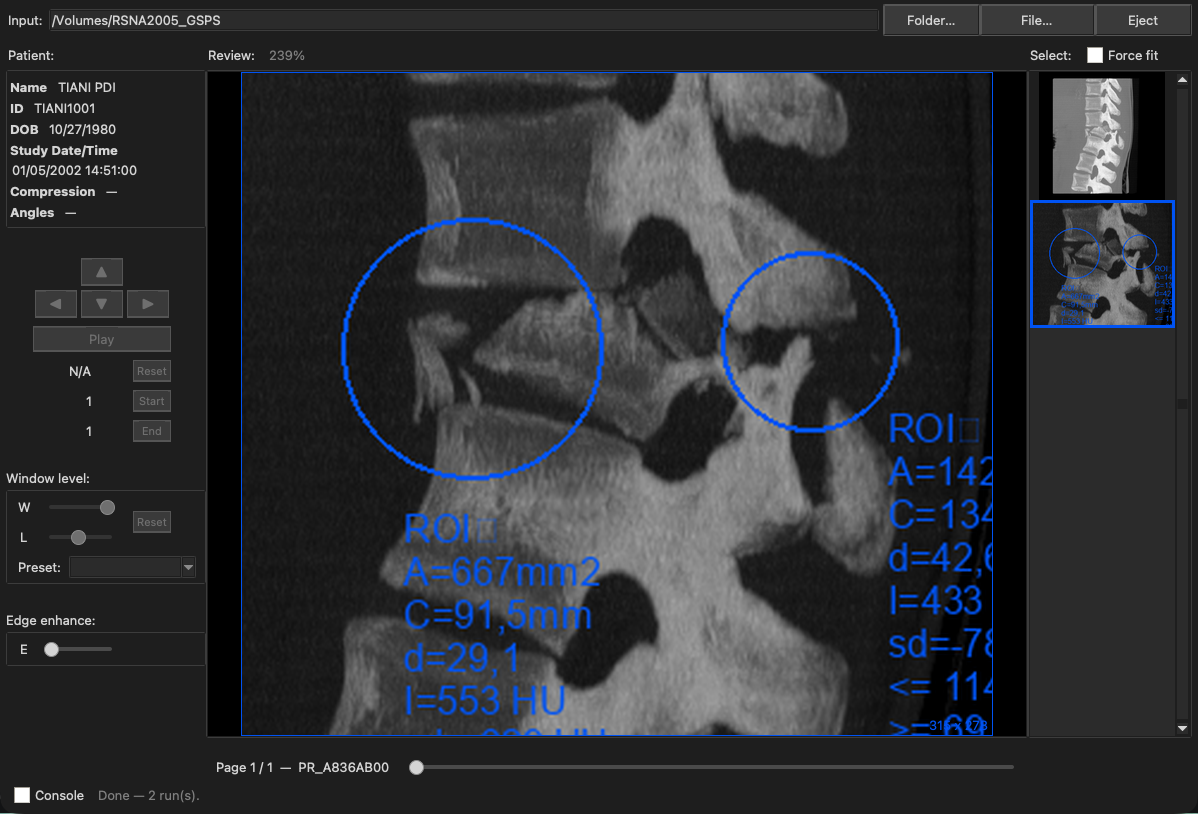Click the down arrow navigation button
Screen dimensions: 1198x814
pos(102,303)
